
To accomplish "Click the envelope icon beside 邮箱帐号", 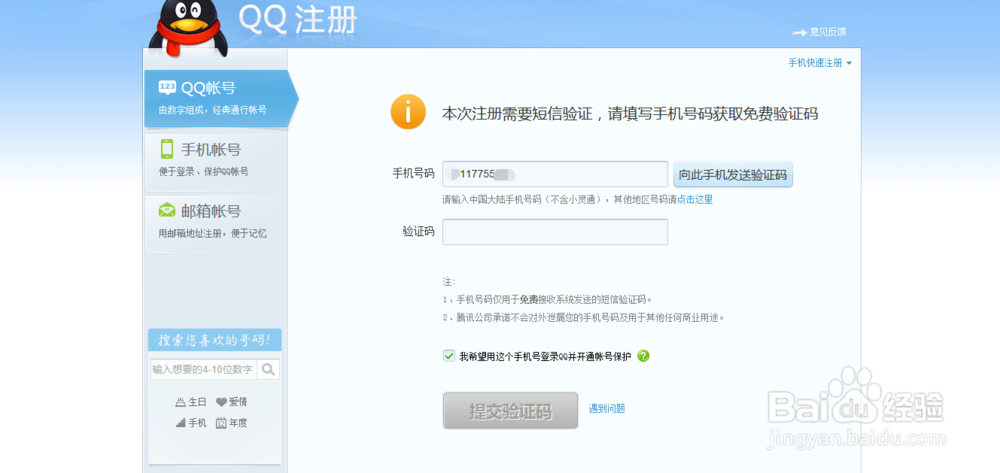I will click(166, 210).
